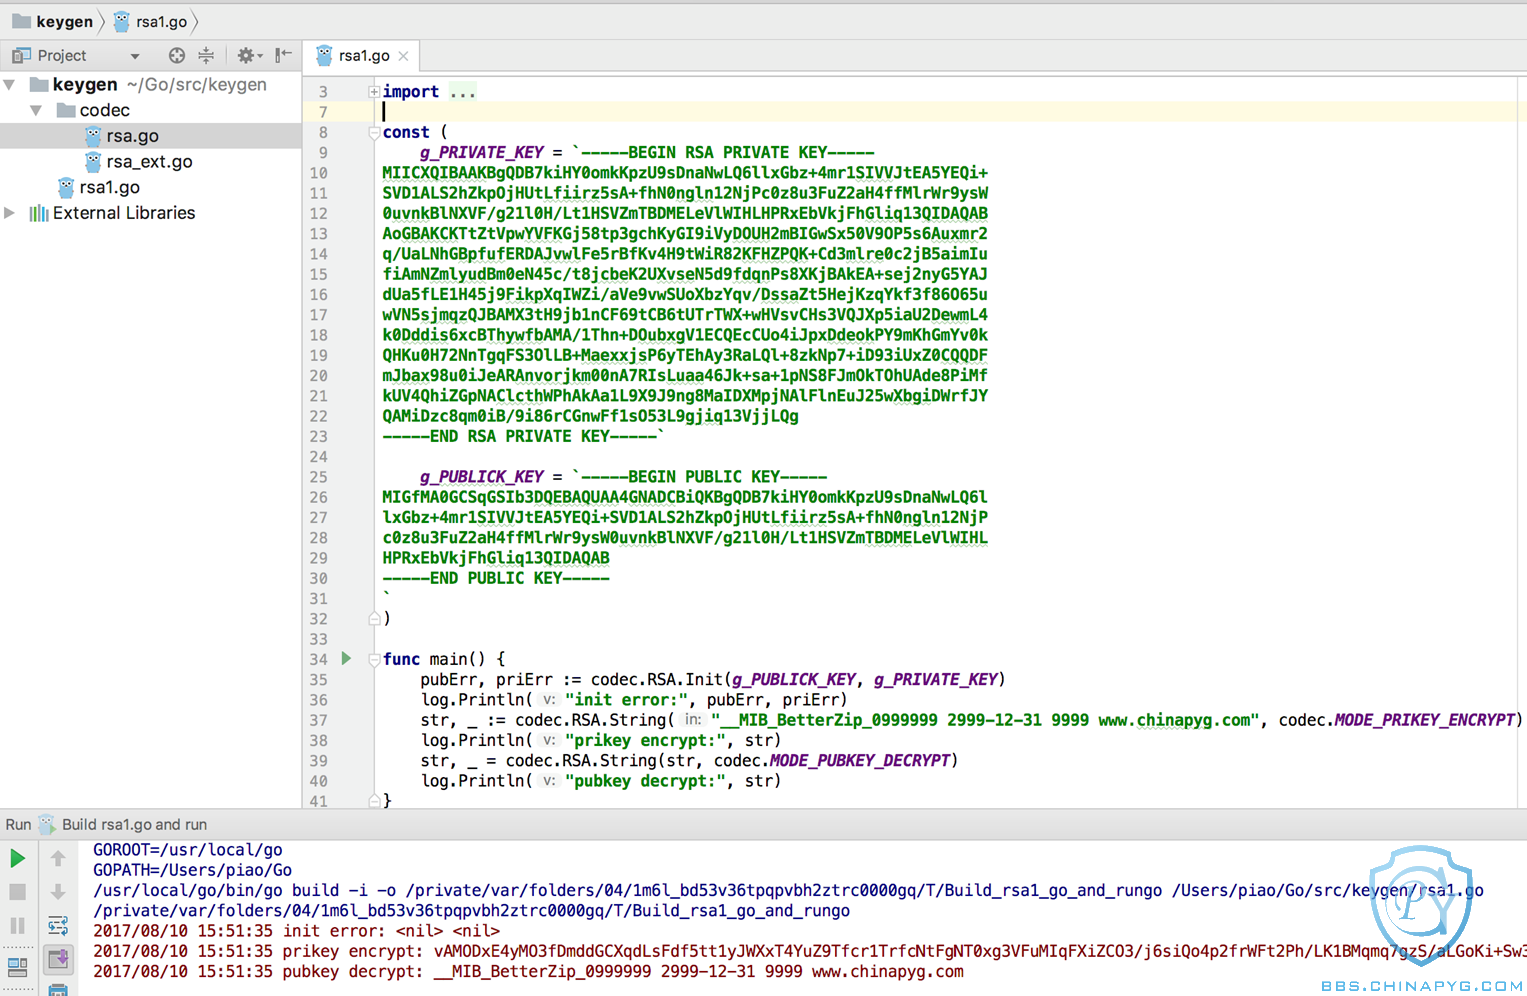Image resolution: width=1527 pixels, height=996 pixels.
Task: Click line number 34 in gutter
Action: 318,659
